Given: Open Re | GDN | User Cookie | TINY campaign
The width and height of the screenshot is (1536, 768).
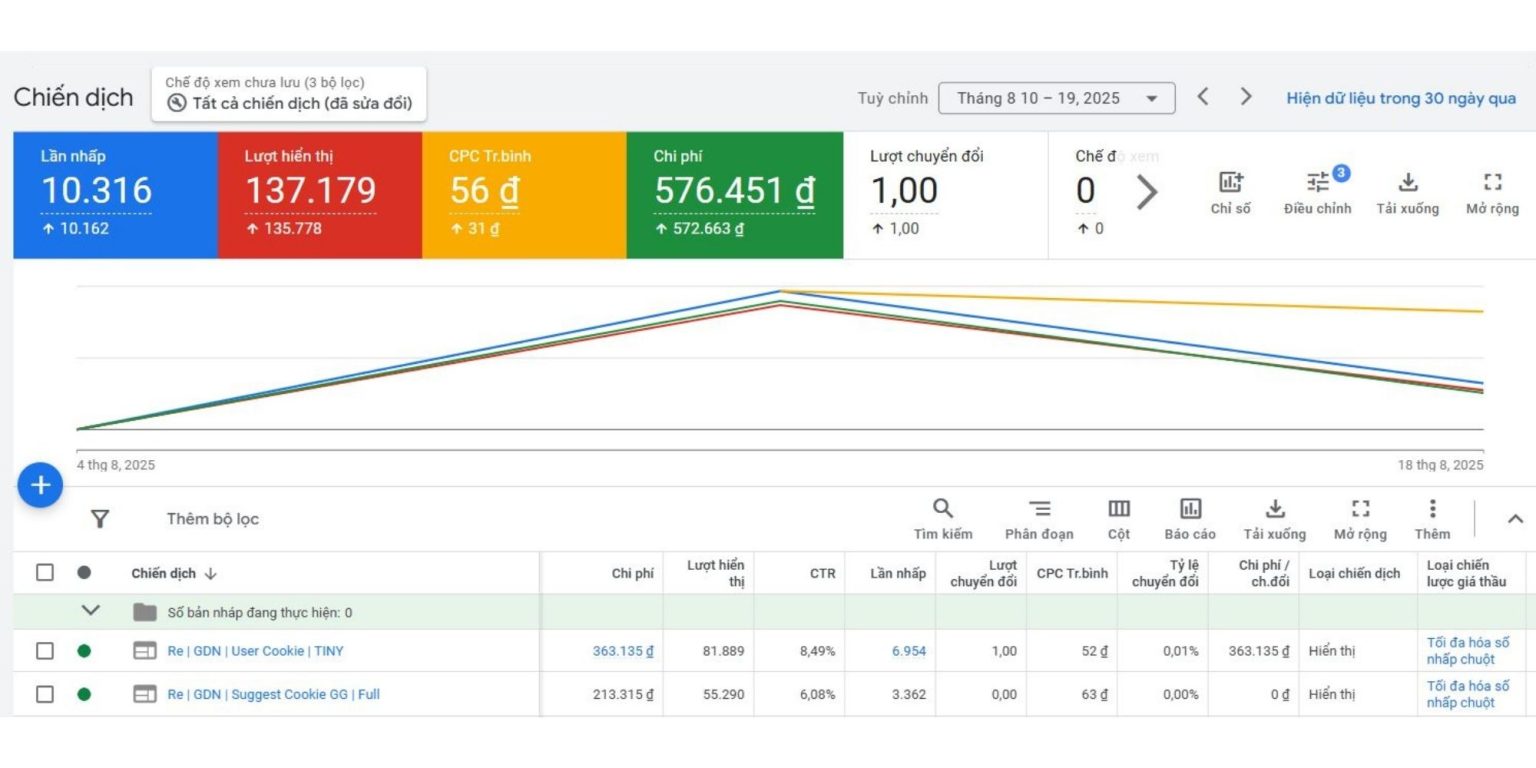Looking at the screenshot, I should (255, 651).
